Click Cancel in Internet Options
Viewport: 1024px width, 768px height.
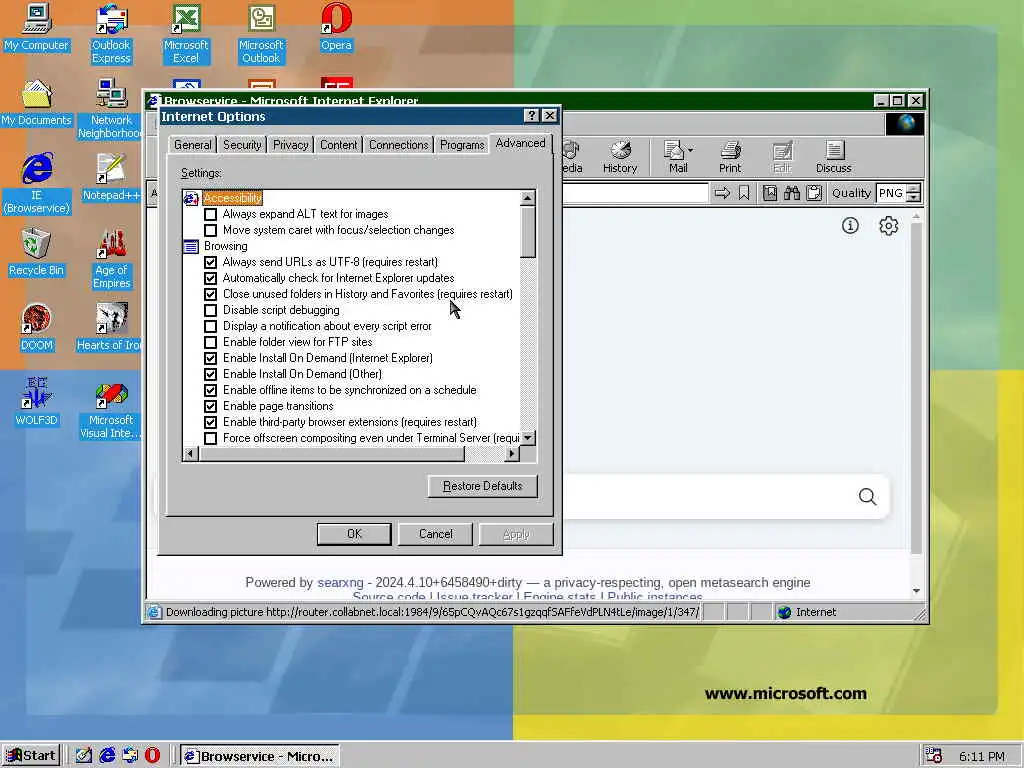coord(436,534)
